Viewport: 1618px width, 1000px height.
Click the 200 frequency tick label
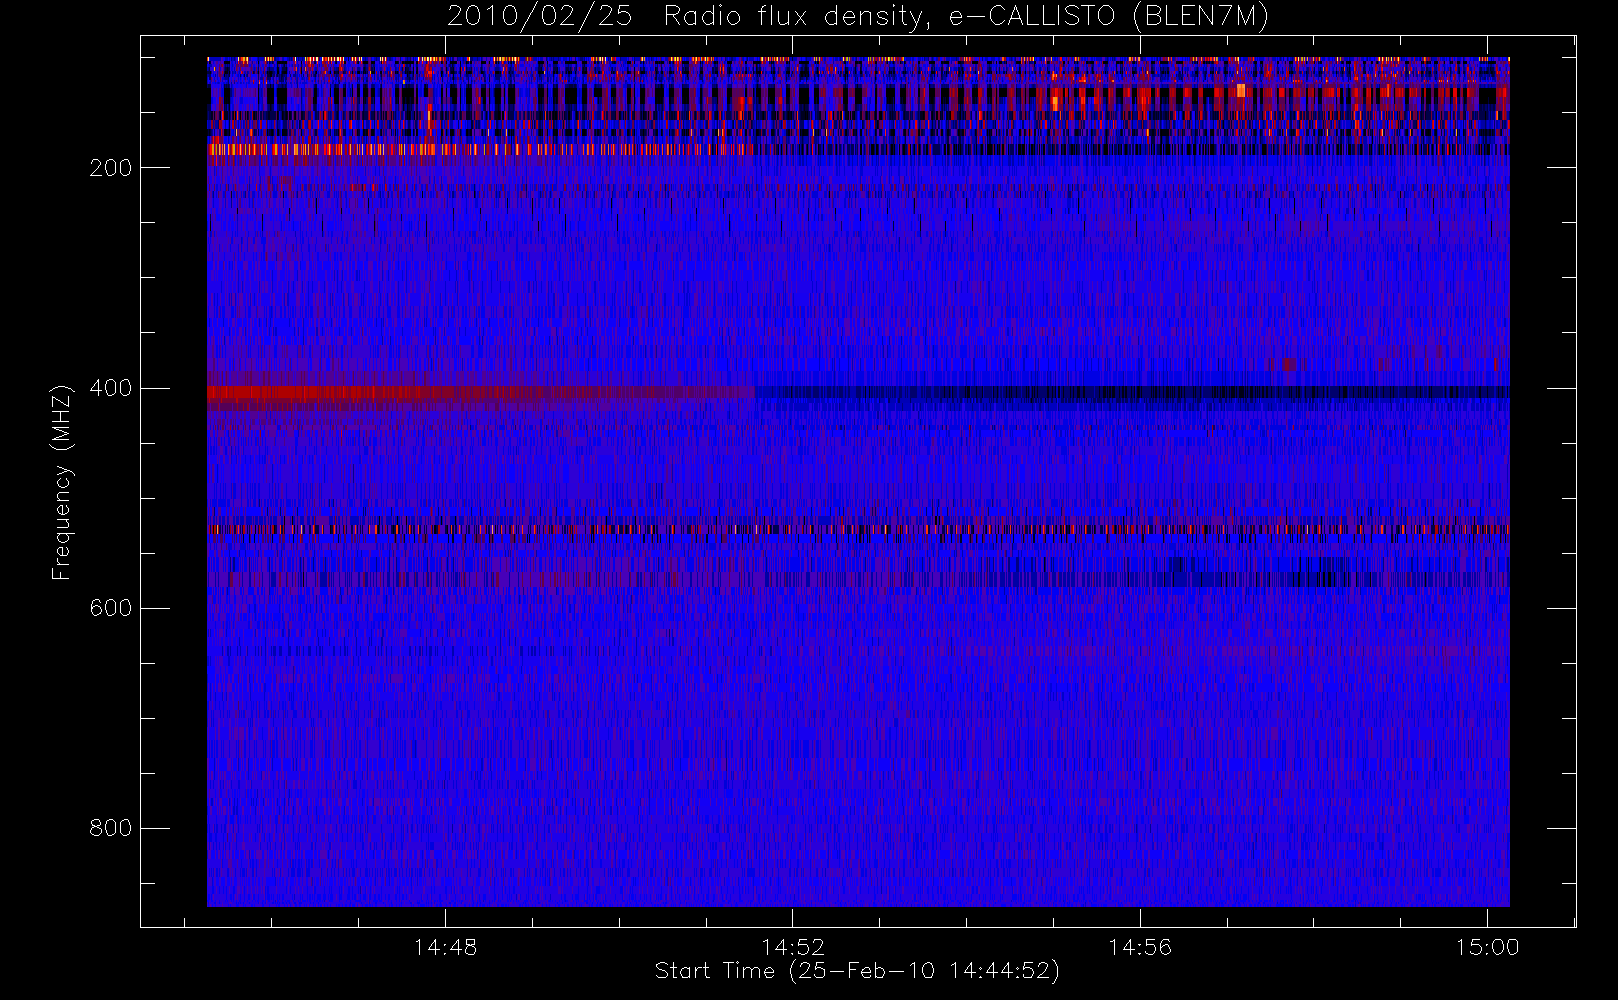[x=110, y=168]
